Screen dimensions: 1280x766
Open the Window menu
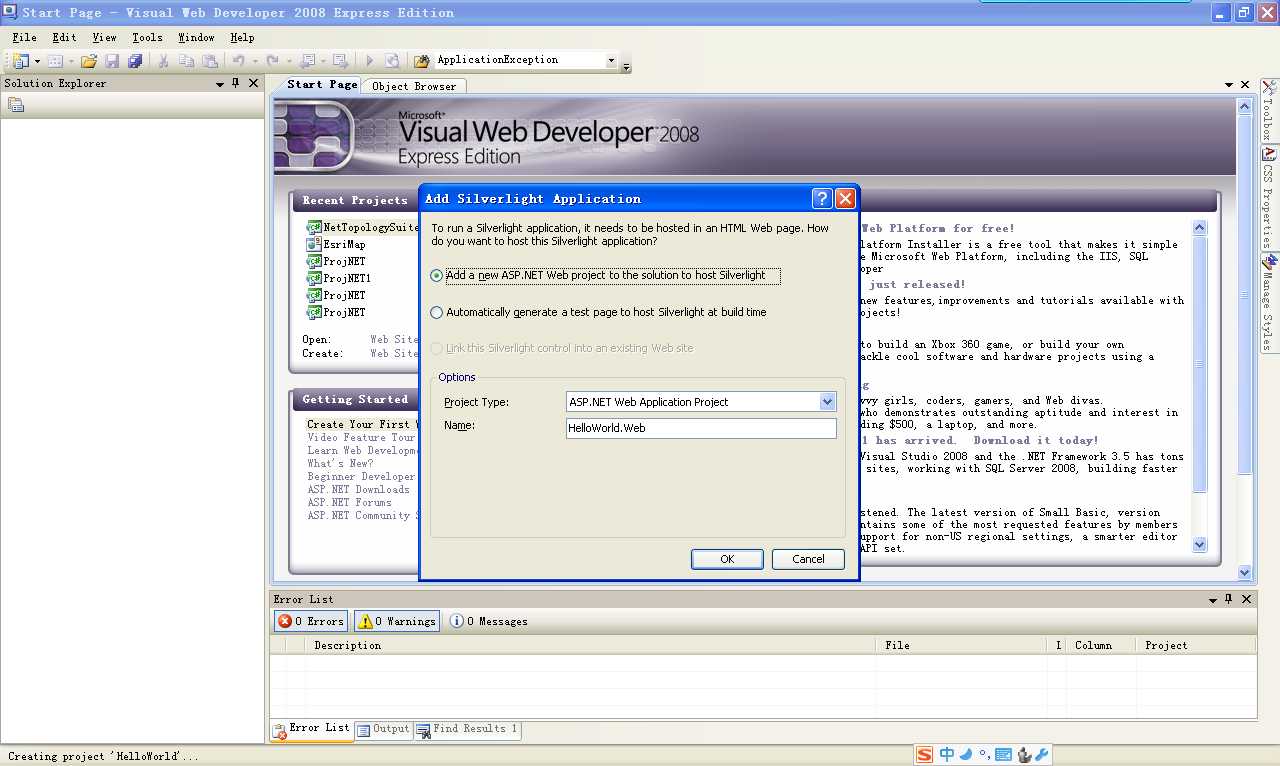coord(196,37)
